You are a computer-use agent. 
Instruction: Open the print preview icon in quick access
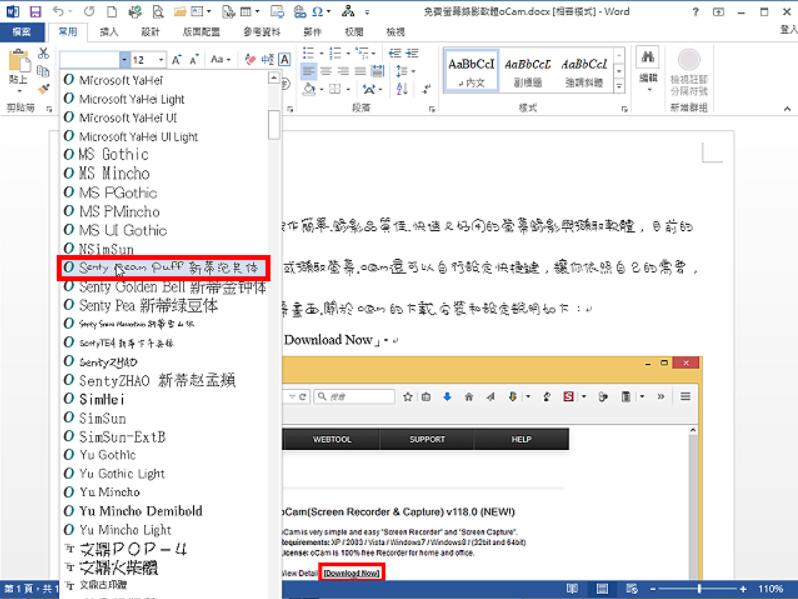158,11
